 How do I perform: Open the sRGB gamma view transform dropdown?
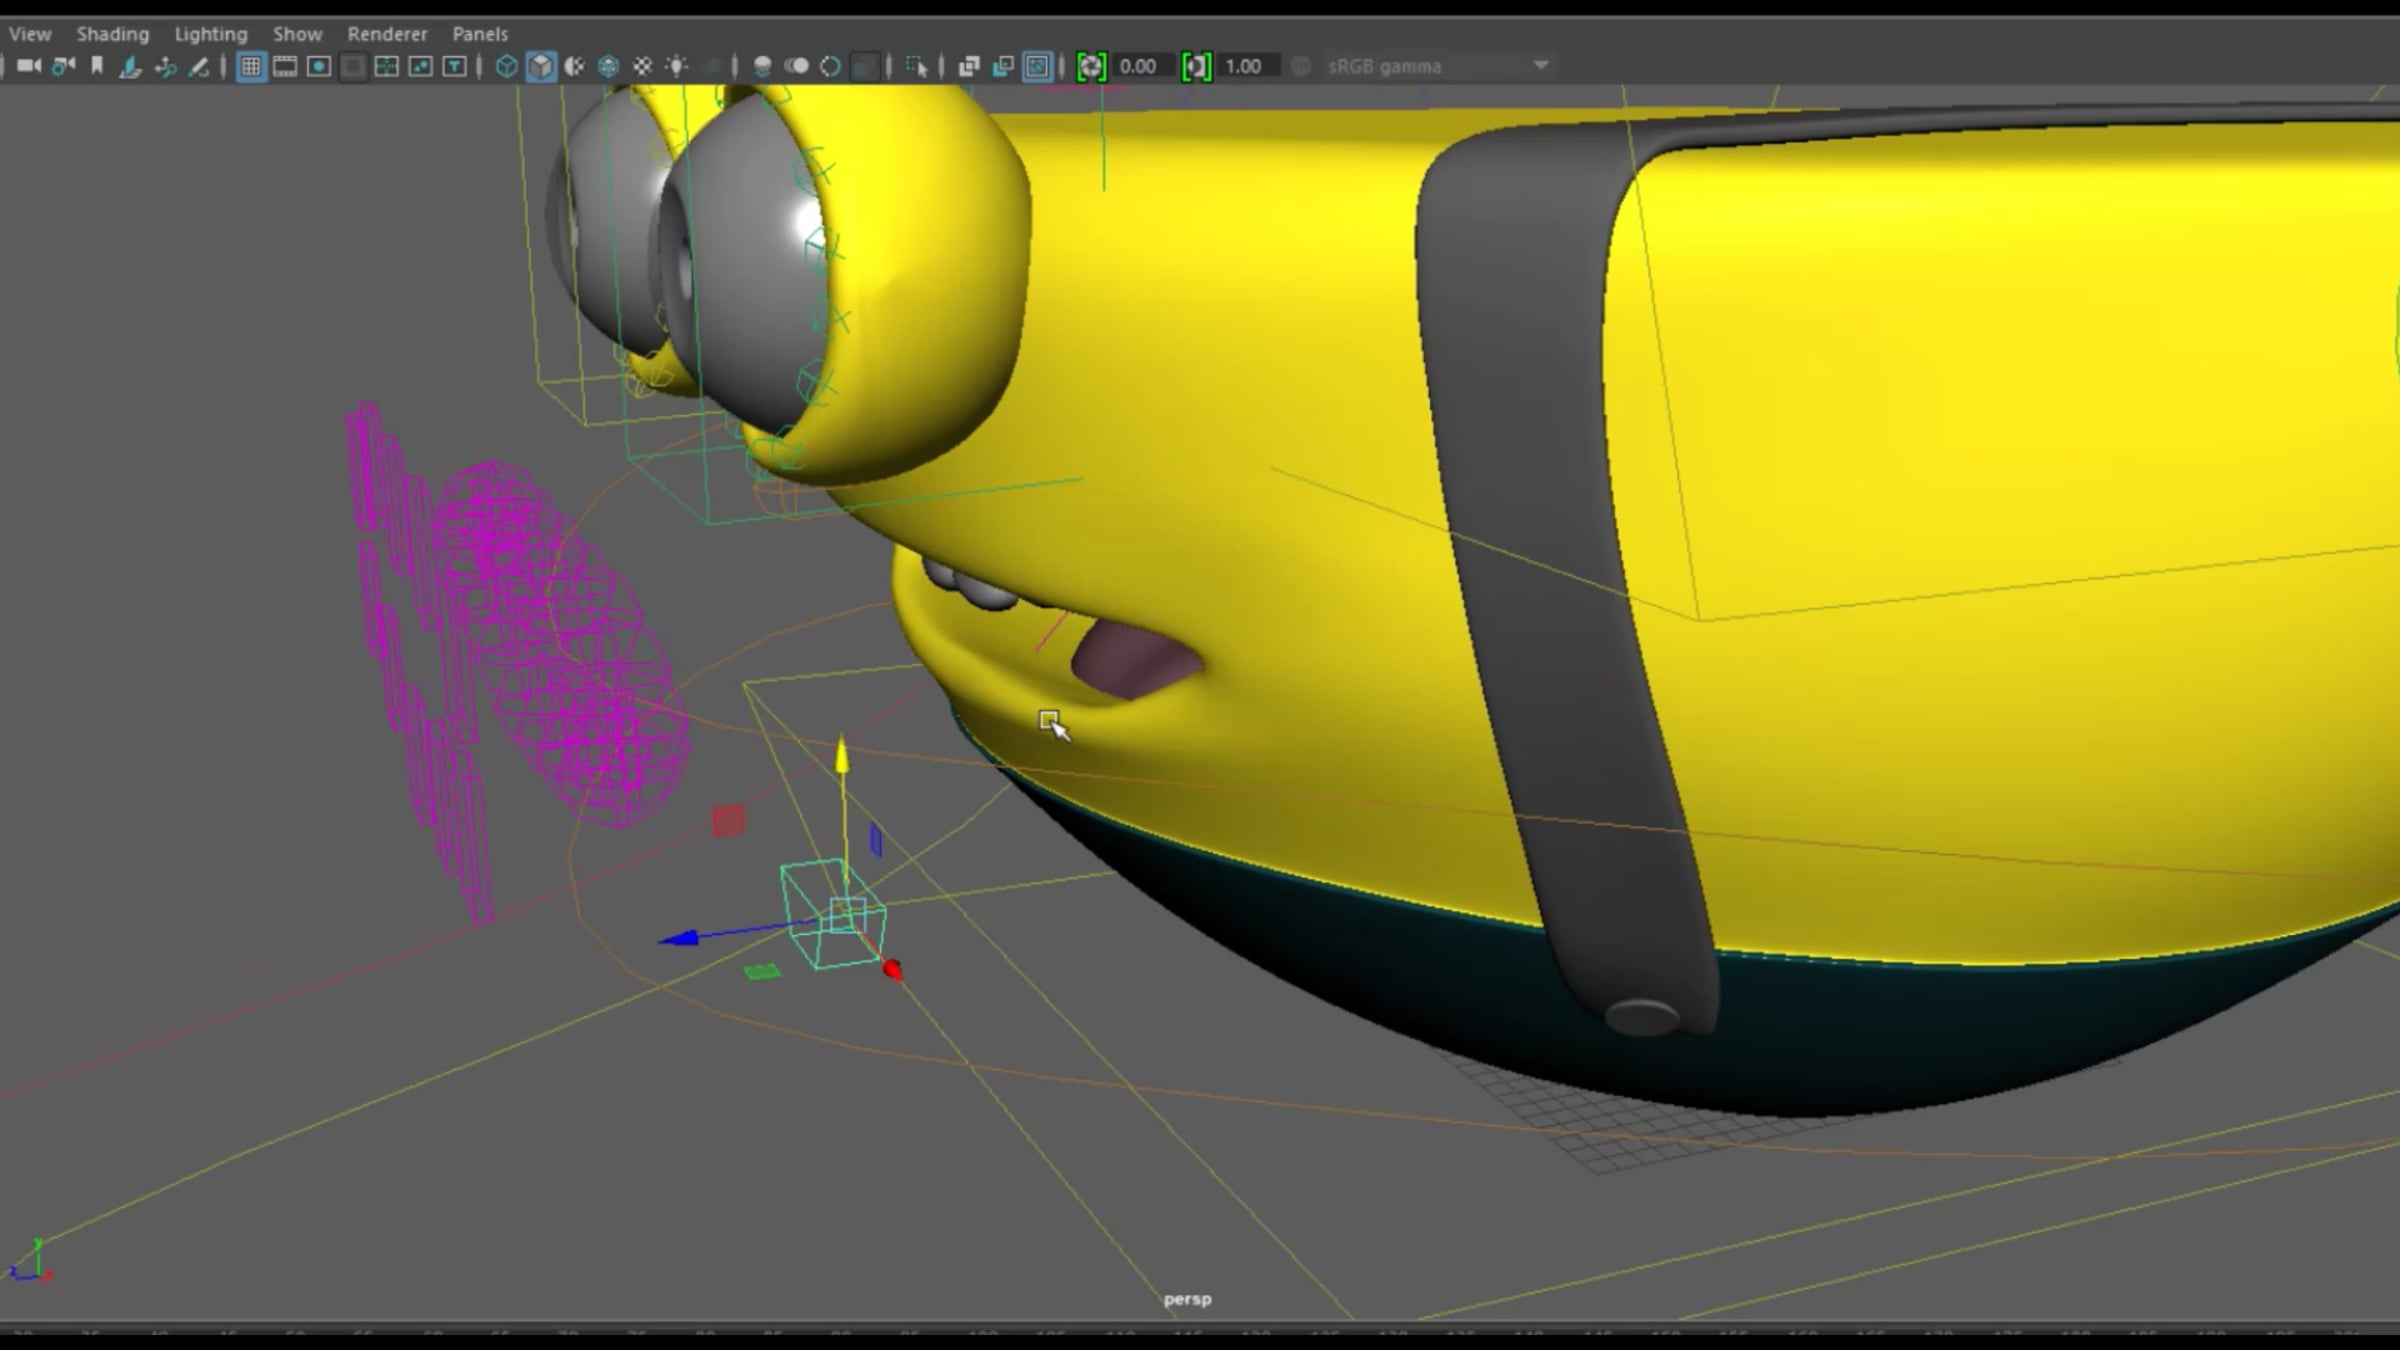coord(1540,66)
